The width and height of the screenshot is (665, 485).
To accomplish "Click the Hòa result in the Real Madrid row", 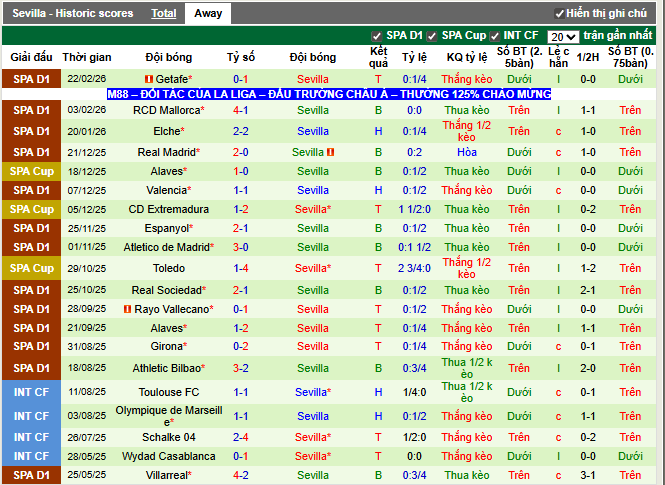I will pos(467,152).
